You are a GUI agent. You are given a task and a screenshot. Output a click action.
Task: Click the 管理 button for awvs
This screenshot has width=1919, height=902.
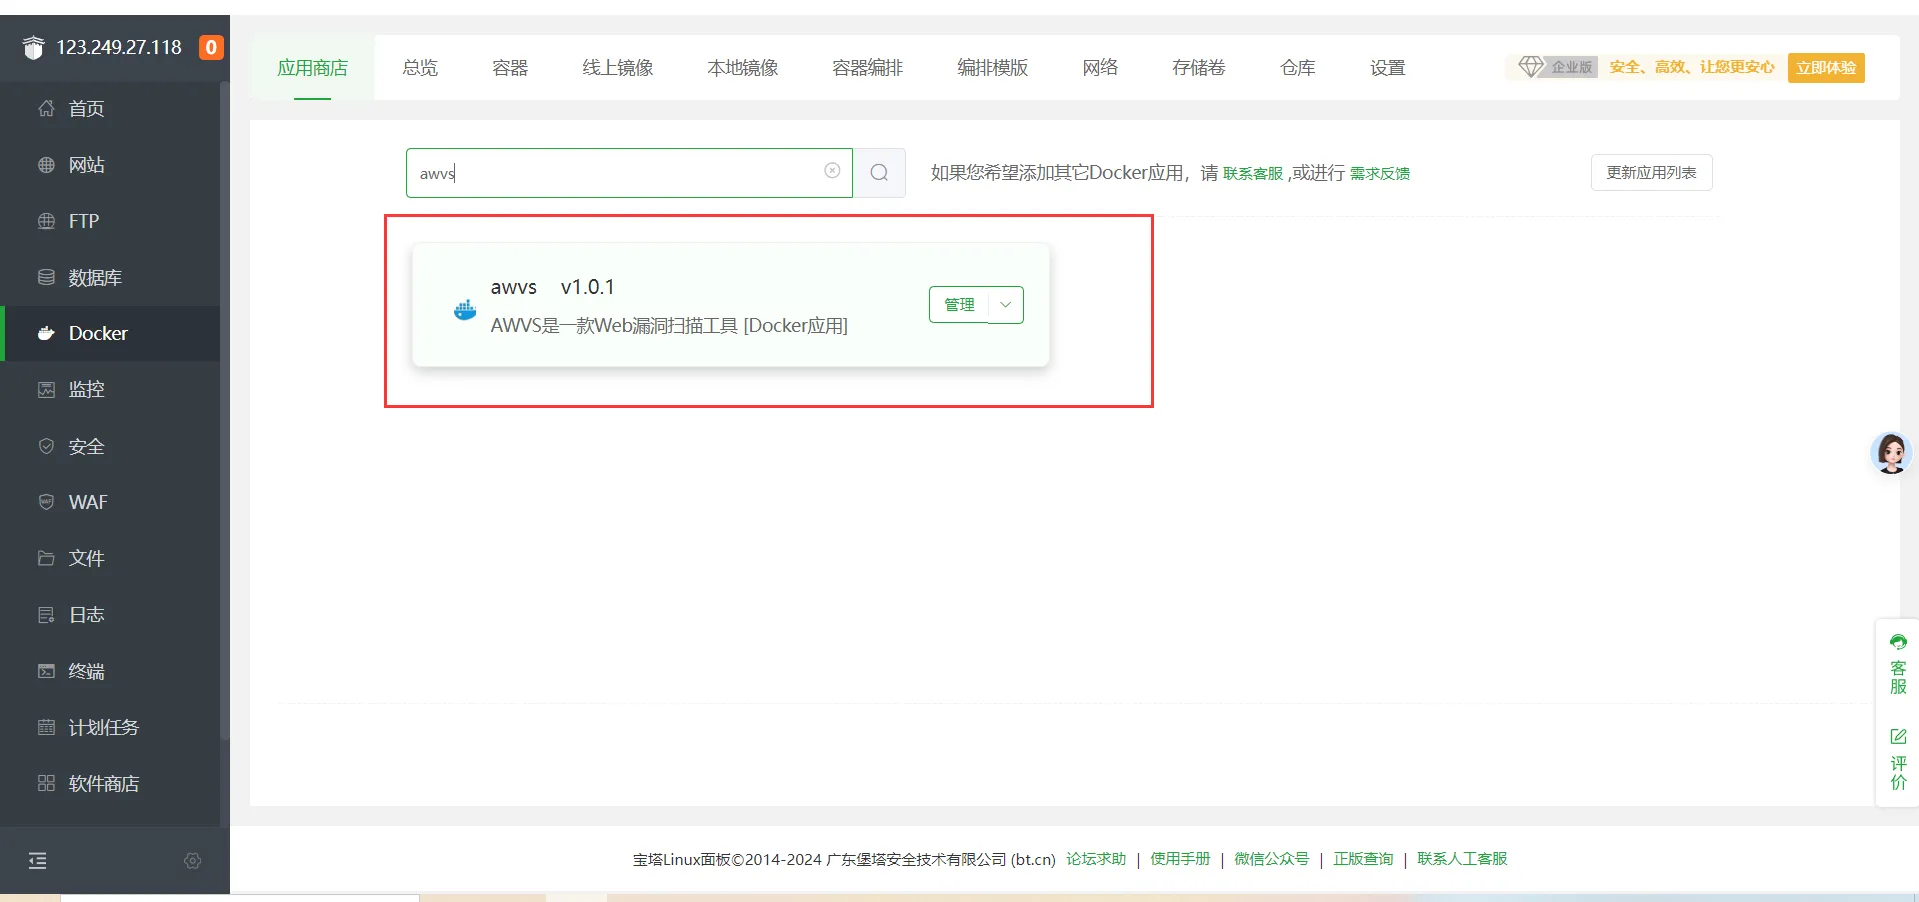click(x=959, y=305)
